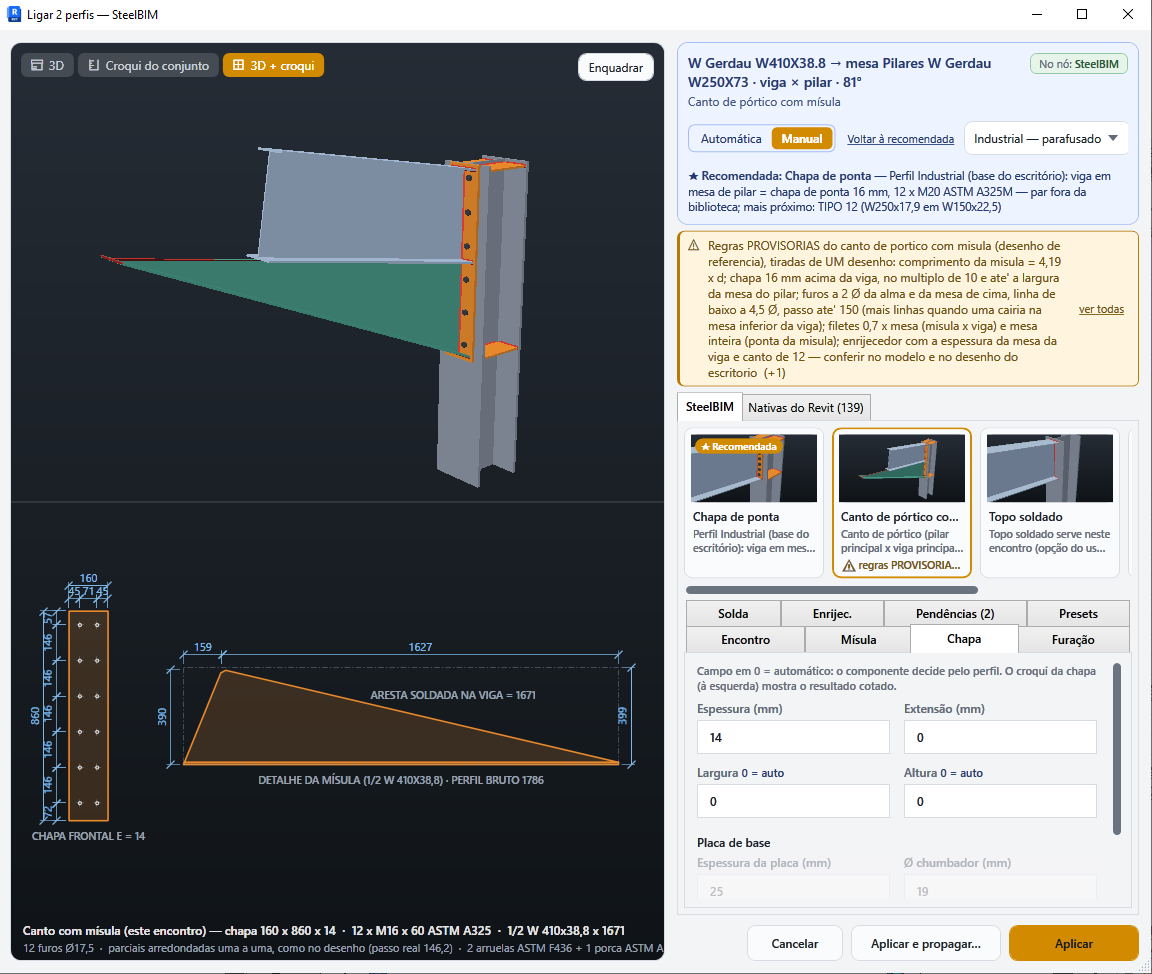1152x974 pixels.
Task: Click the 3D button's window icon
Action: [x=37, y=65]
